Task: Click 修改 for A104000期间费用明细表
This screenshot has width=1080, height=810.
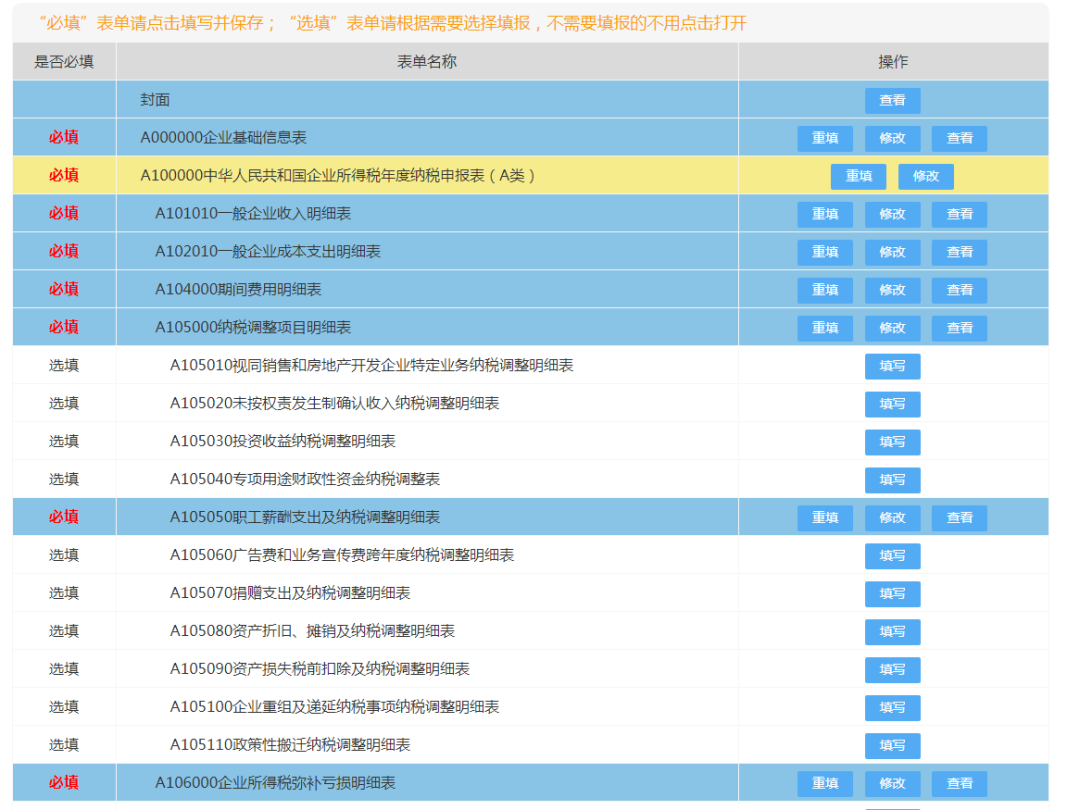Action: tap(892, 290)
